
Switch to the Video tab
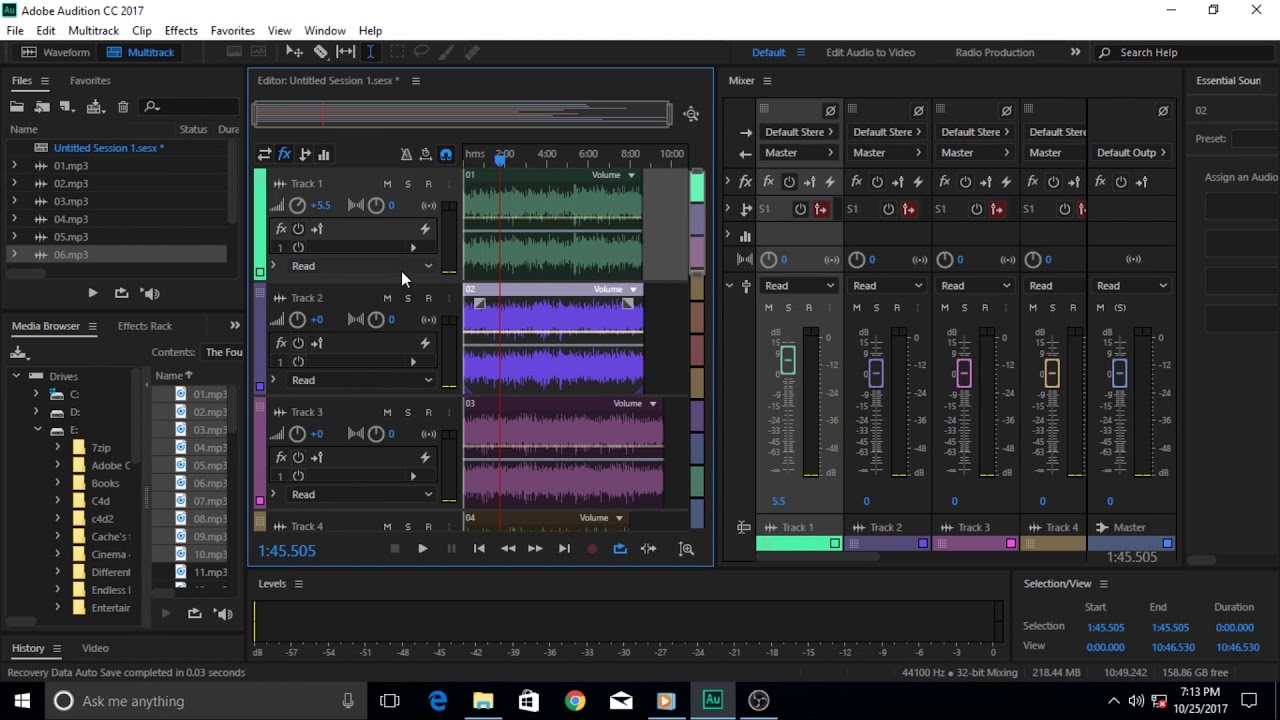coord(95,648)
